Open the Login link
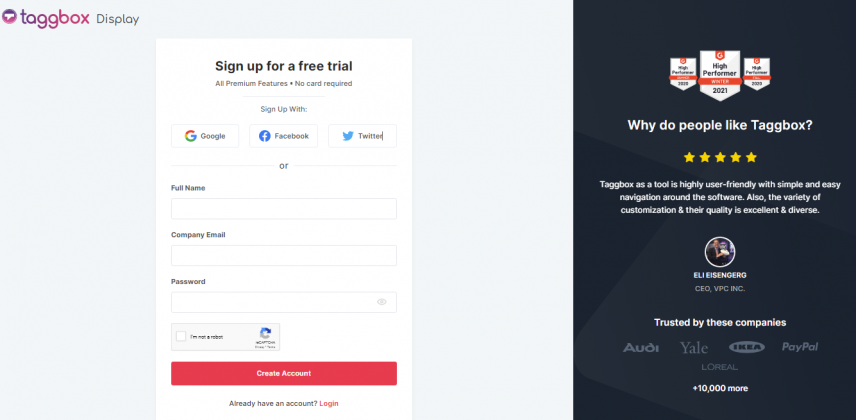 tap(329, 404)
